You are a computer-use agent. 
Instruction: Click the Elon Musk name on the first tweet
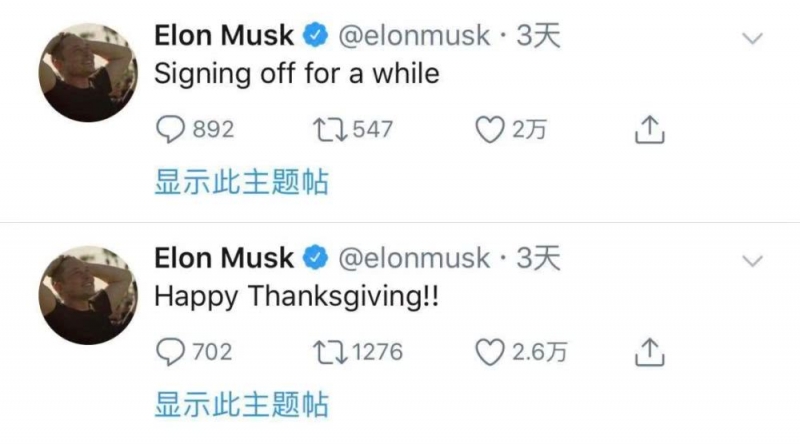pos(224,36)
